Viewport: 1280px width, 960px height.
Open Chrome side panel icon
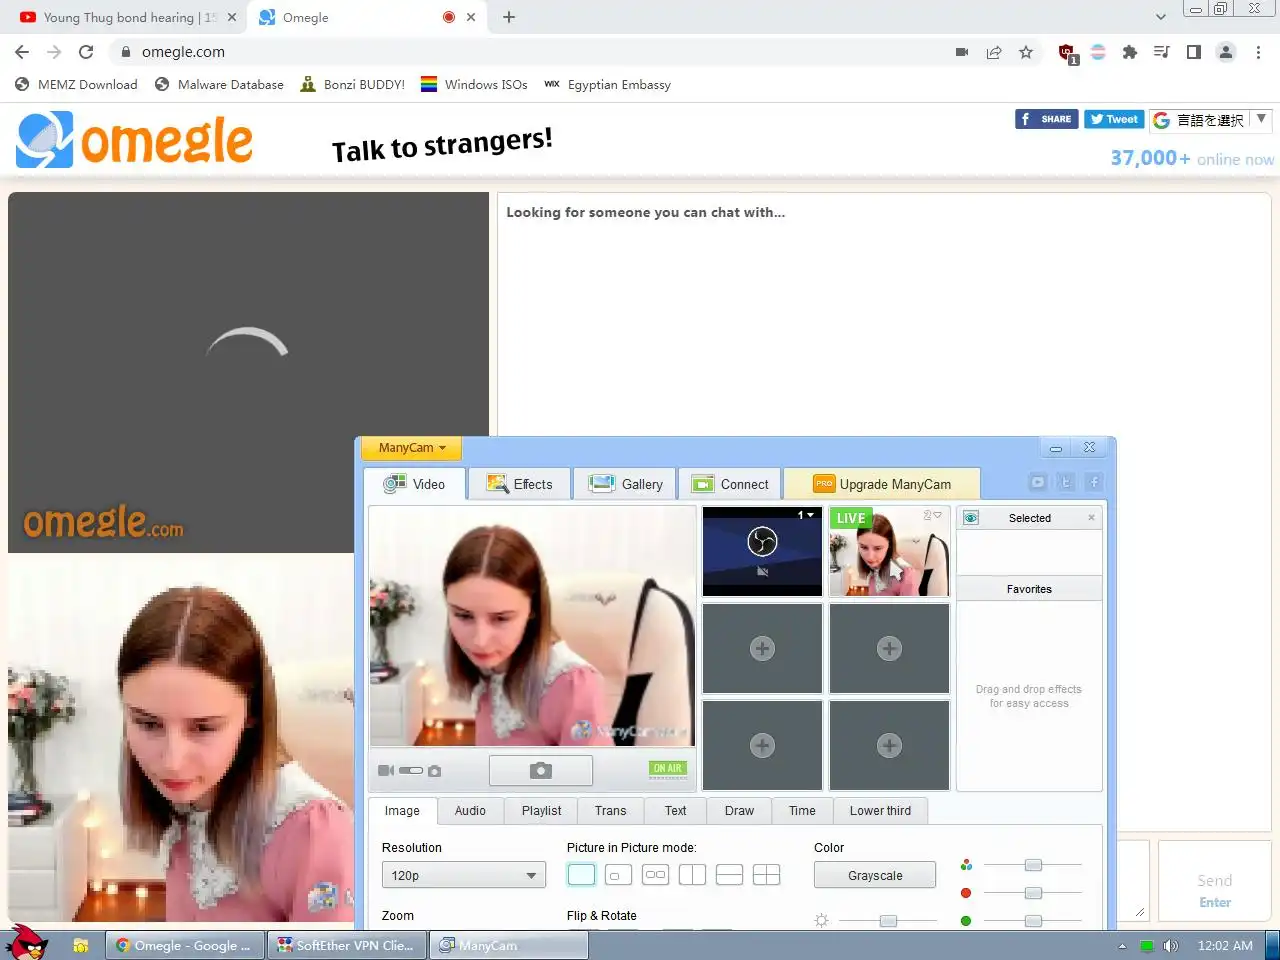point(1193,52)
